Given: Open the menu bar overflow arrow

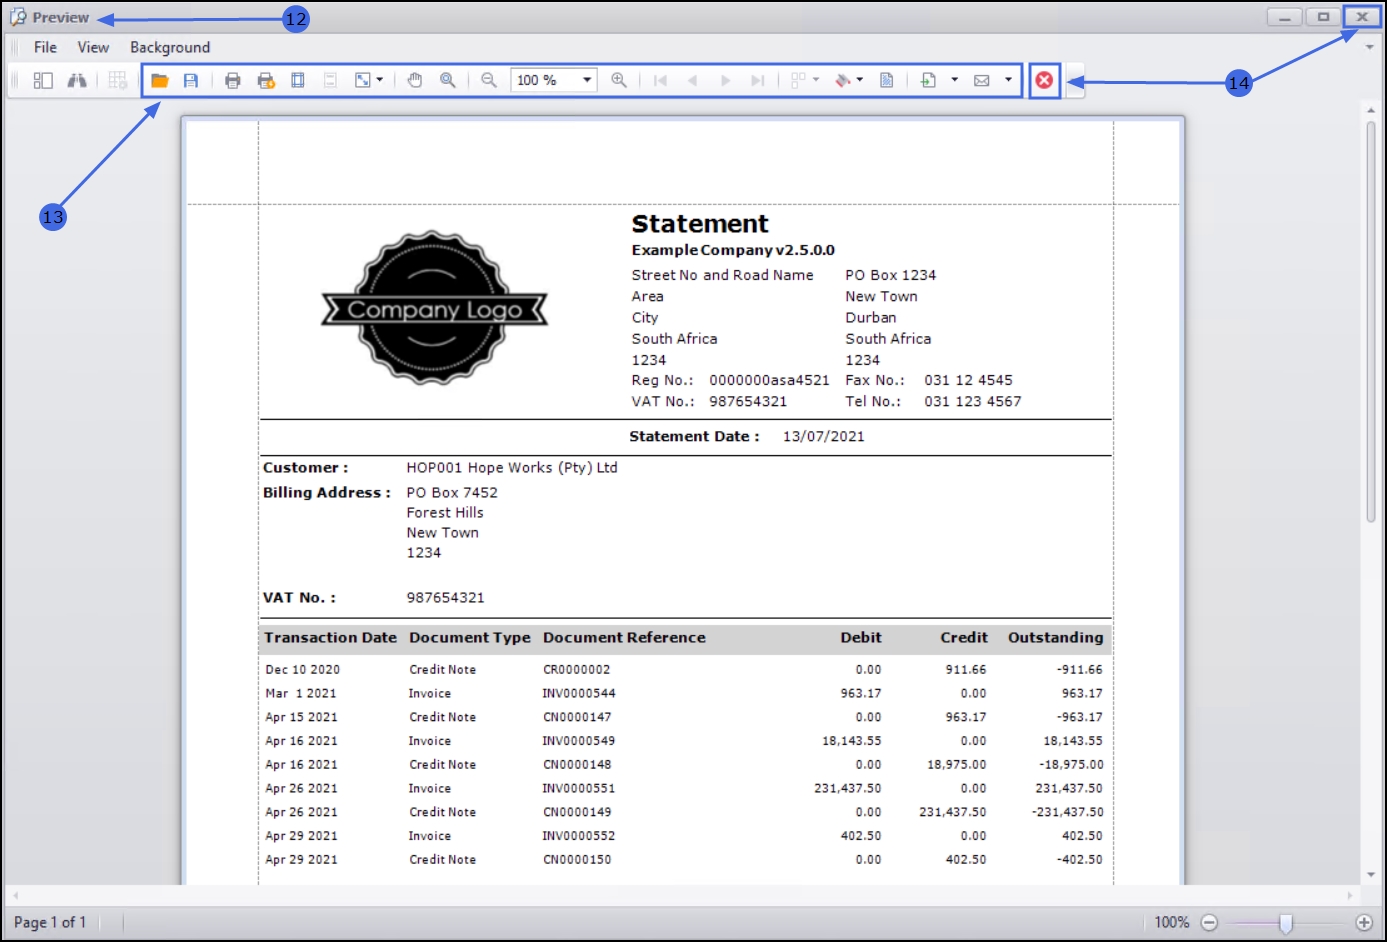Looking at the screenshot, I should [1370, 47].
